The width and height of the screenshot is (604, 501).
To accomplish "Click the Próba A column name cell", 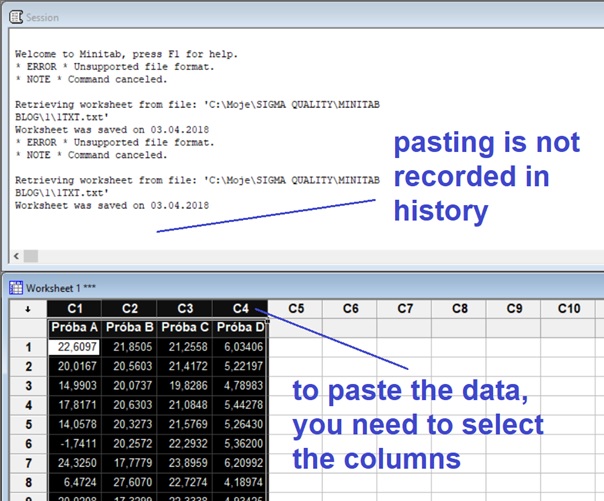I will (75, 328).
